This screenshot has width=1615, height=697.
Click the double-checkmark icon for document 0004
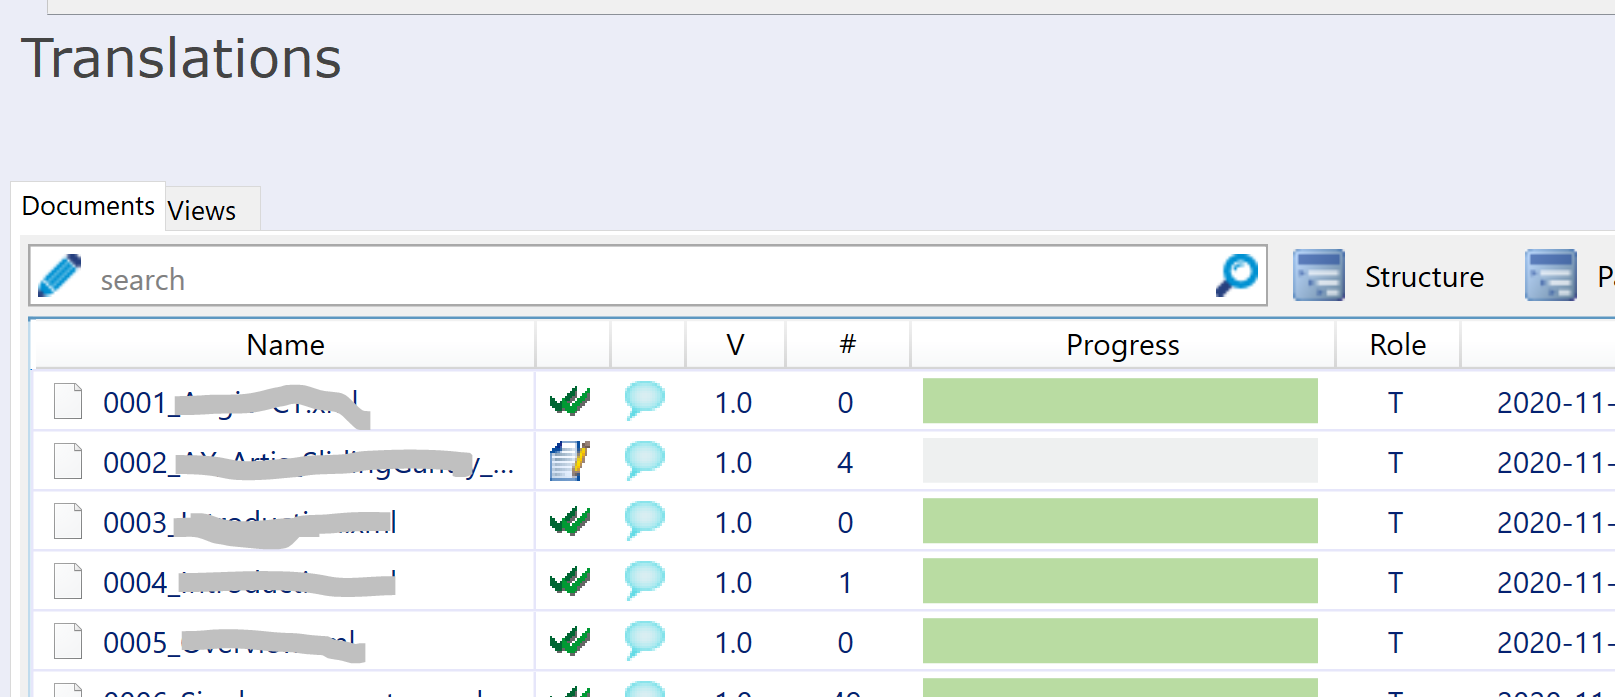(570, 581)
